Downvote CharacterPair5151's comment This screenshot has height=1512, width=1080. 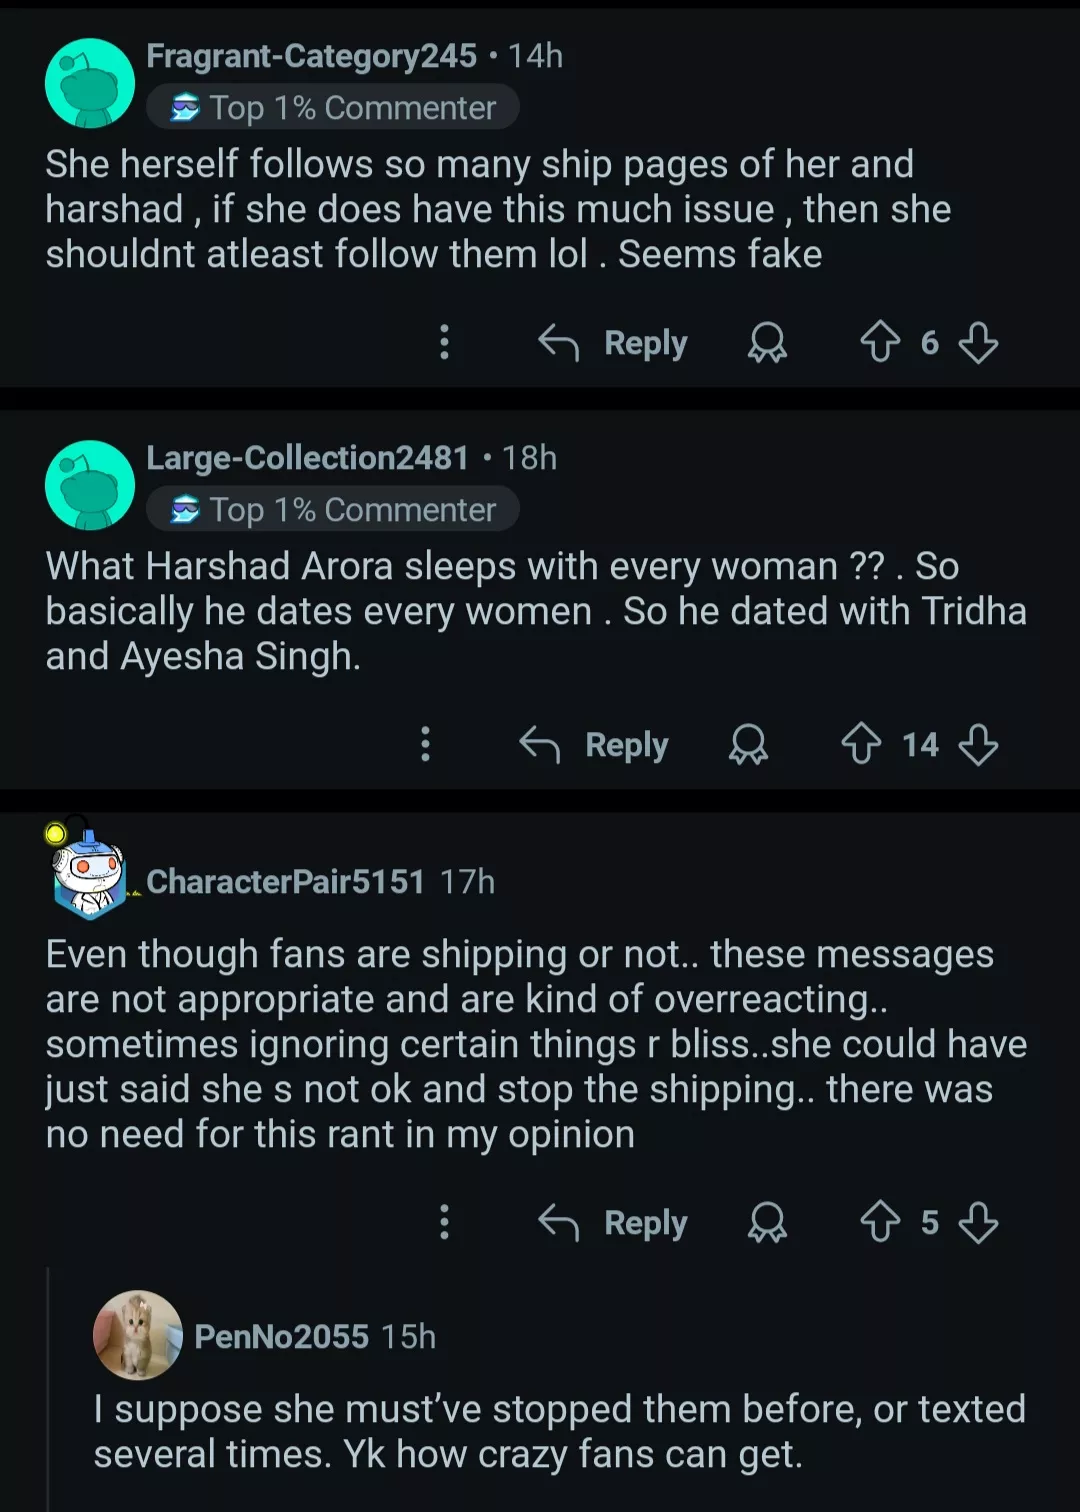point(977,1222)
